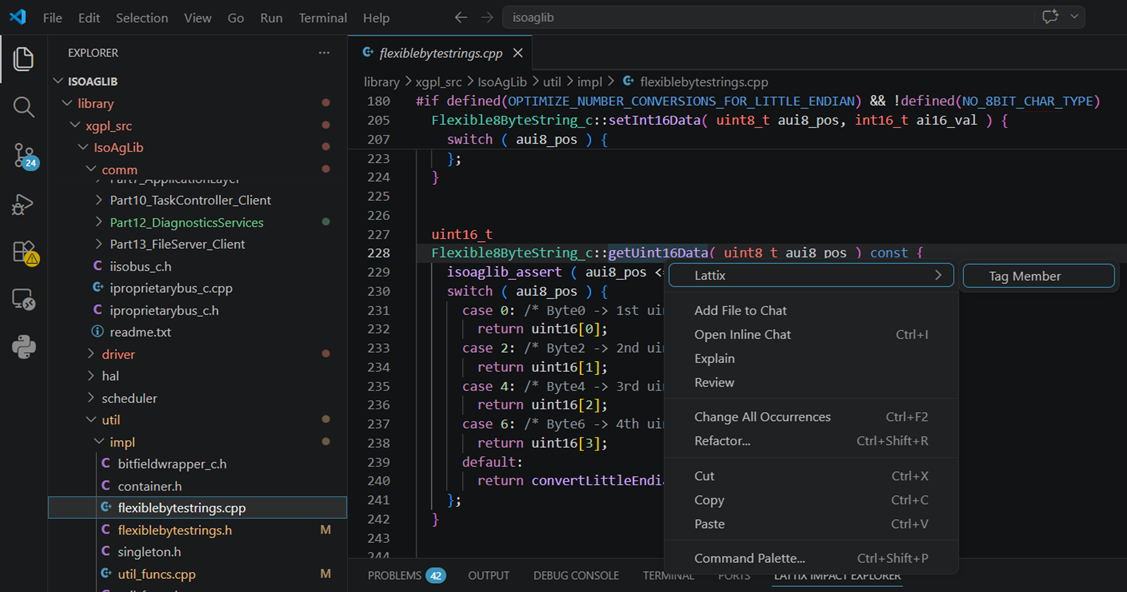
Task: Click the info icon of readme.txt
Action: point(97,332)
